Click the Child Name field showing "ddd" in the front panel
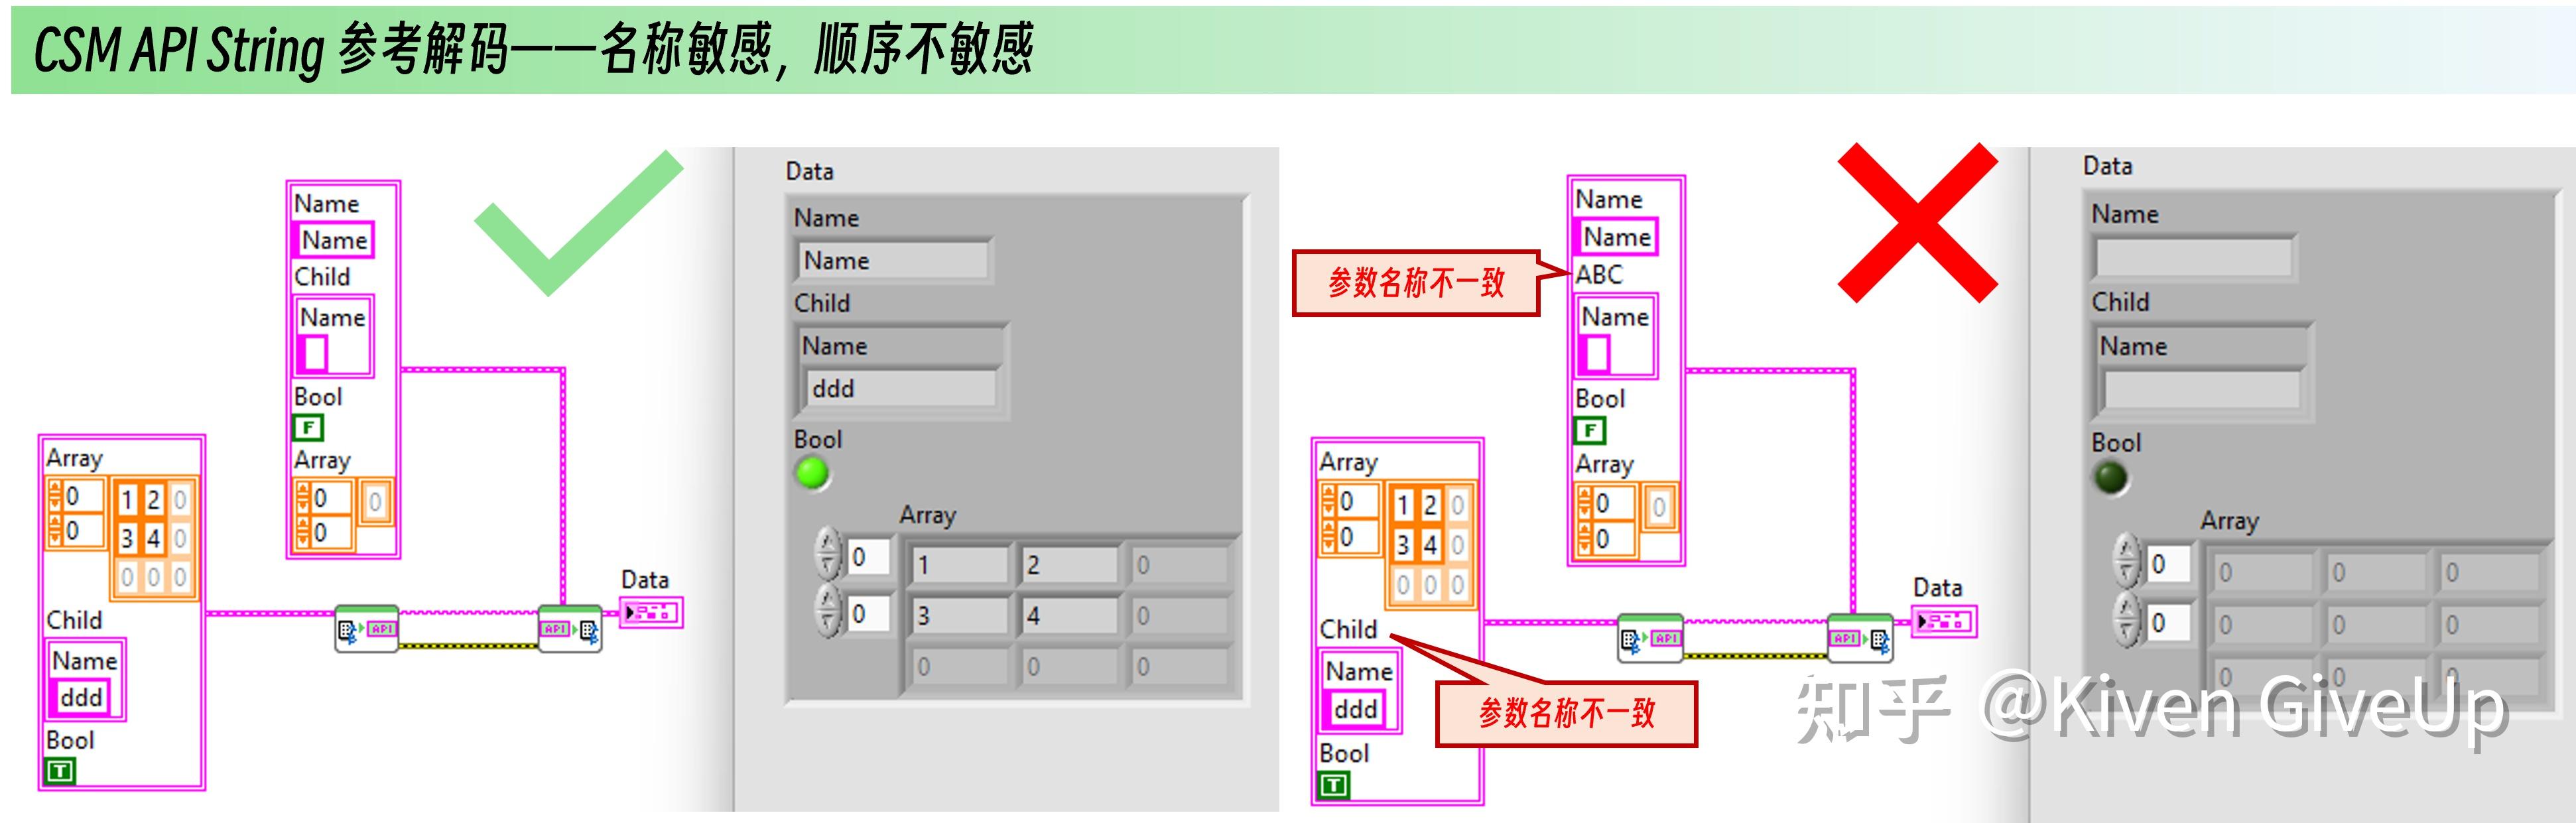Viewport: 2576px width, 823px height. coord(901,388)
